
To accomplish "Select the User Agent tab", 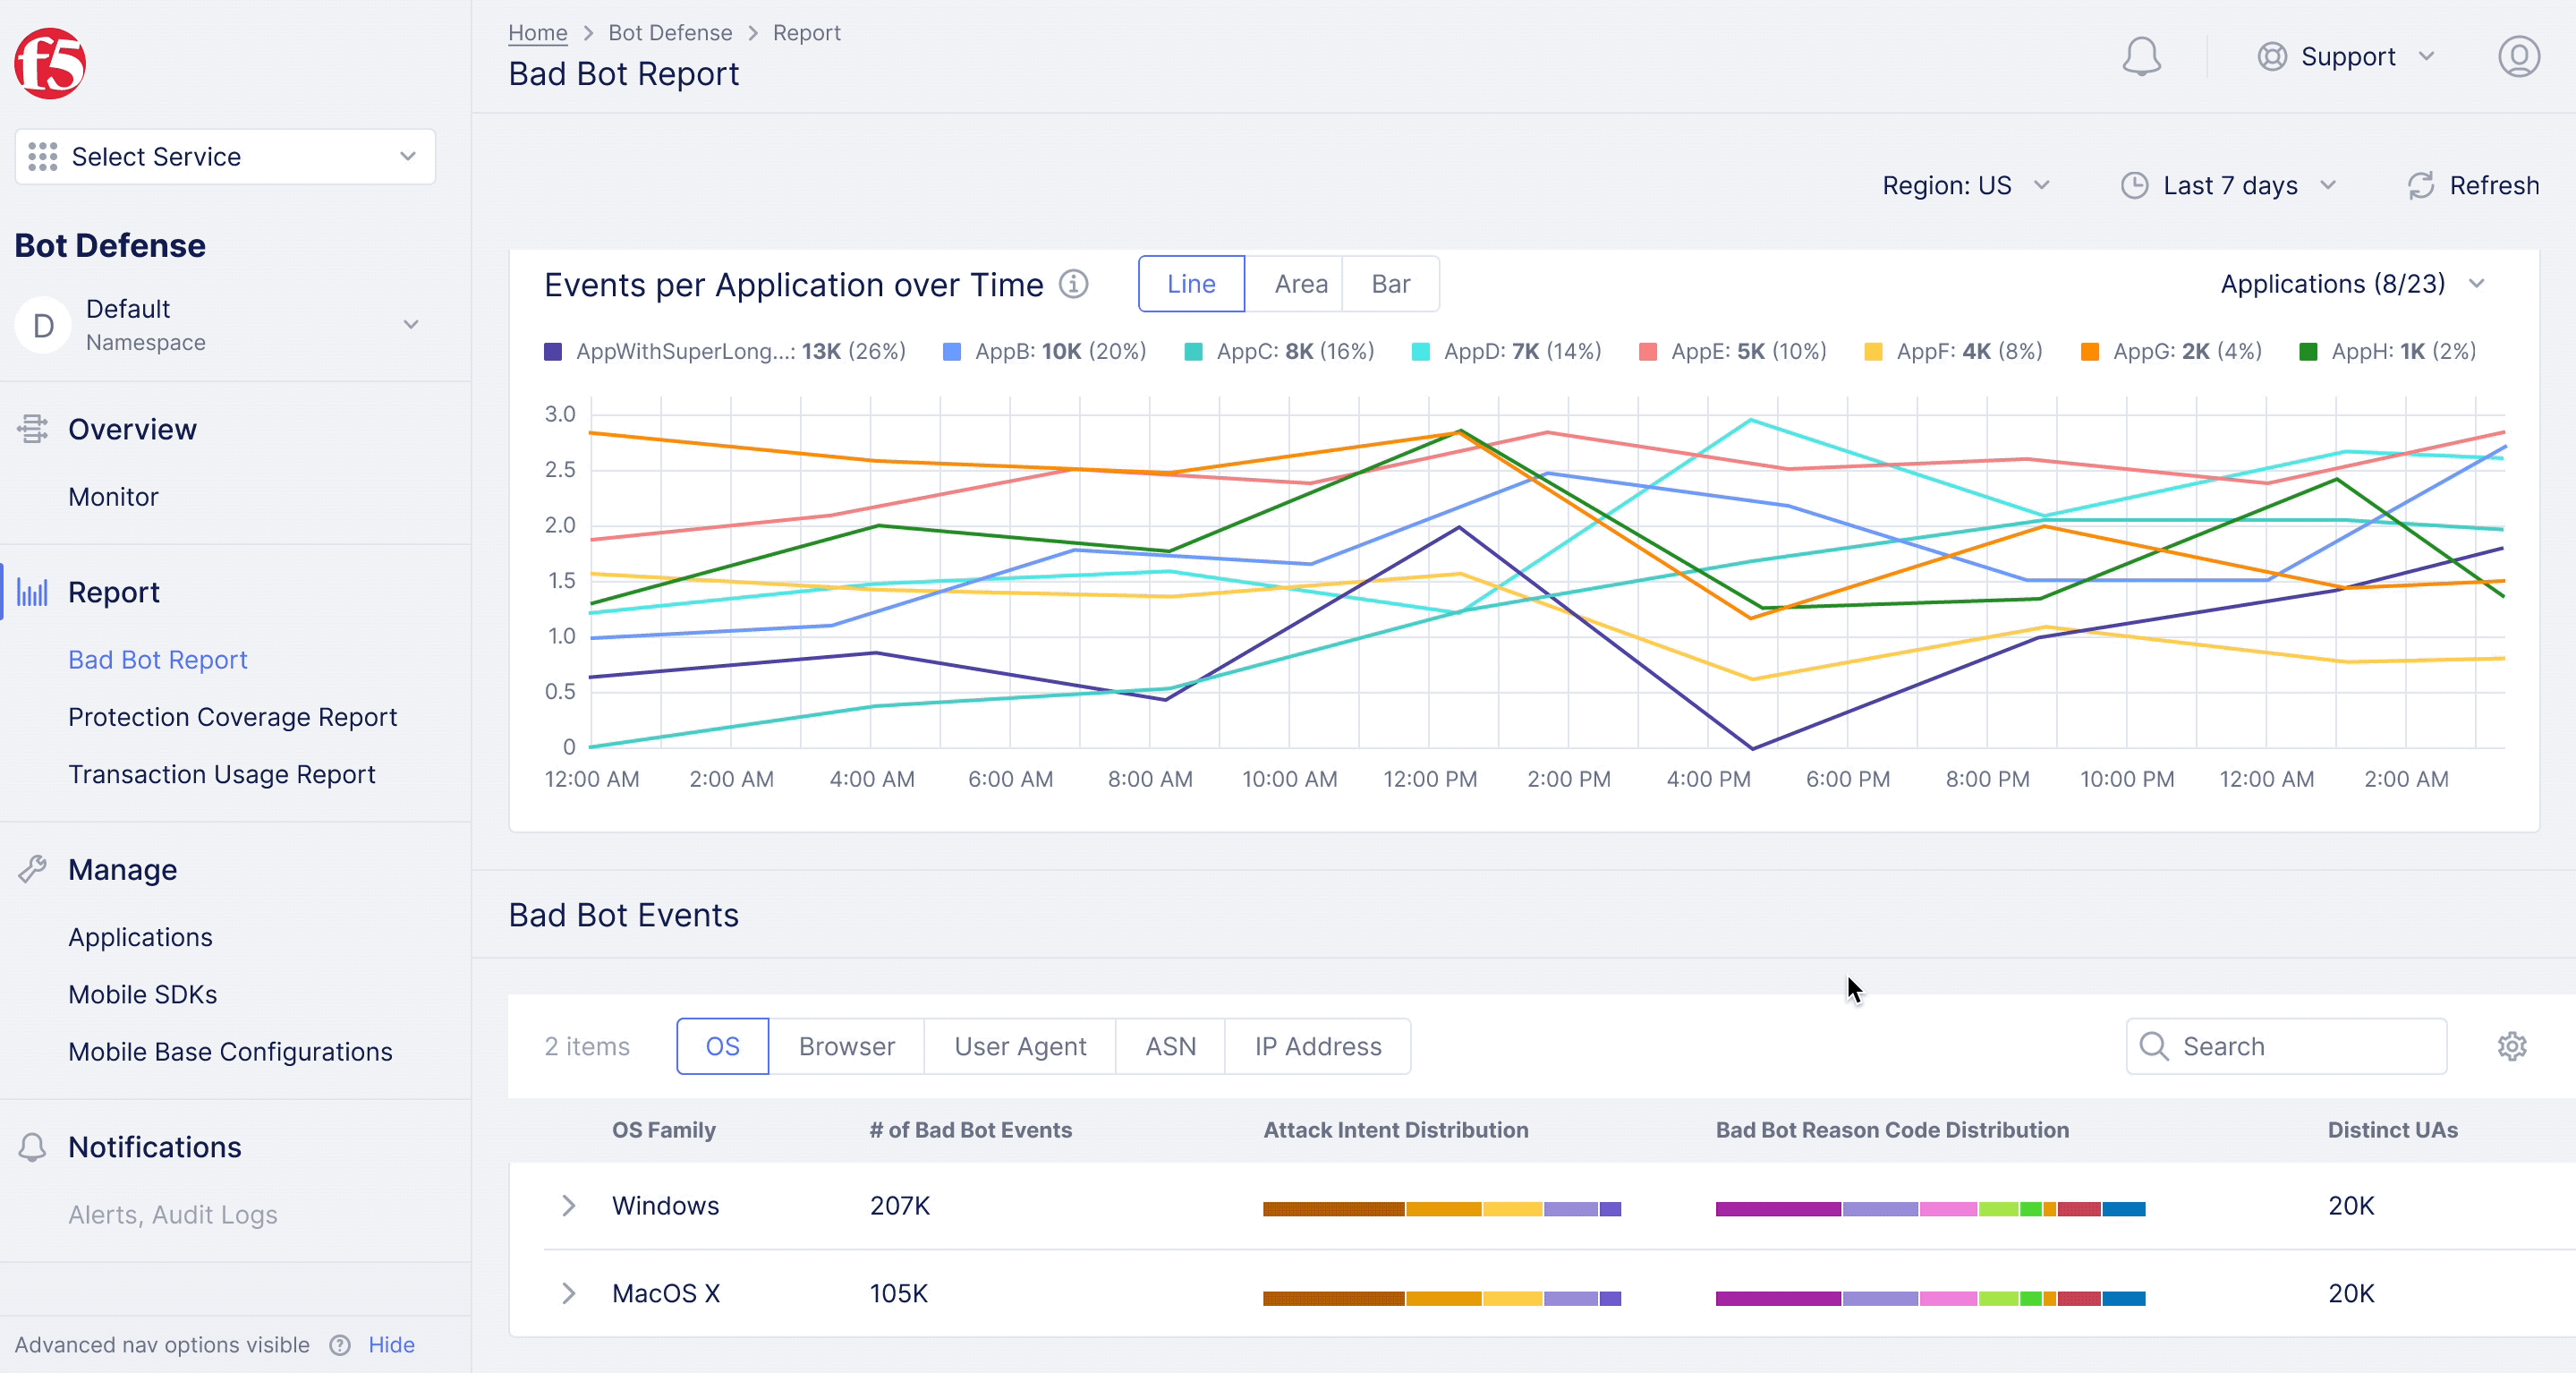I will pos(1020,1047).
